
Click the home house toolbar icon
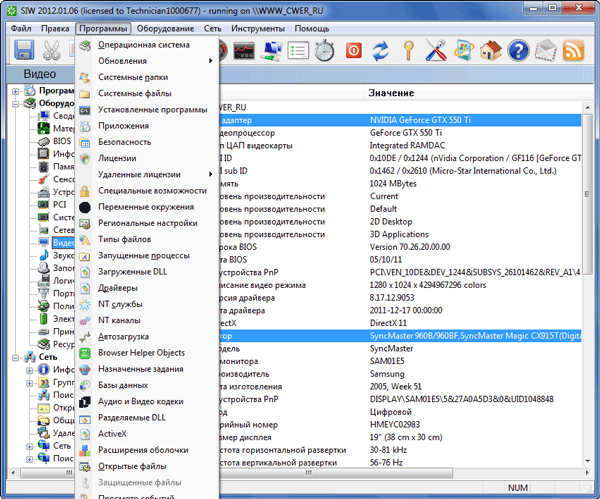coord(490,49)
